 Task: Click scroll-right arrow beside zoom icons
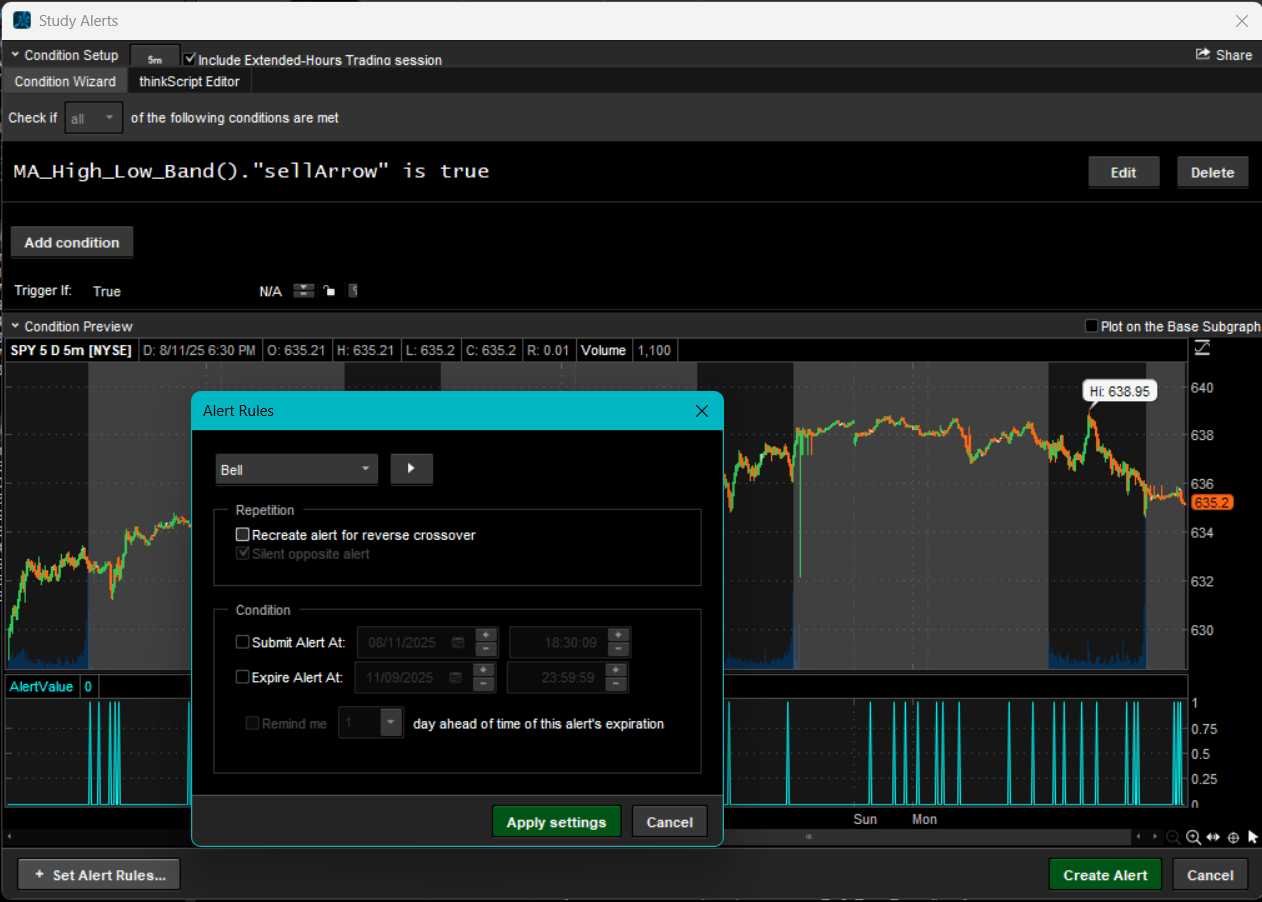[1154, 837]
